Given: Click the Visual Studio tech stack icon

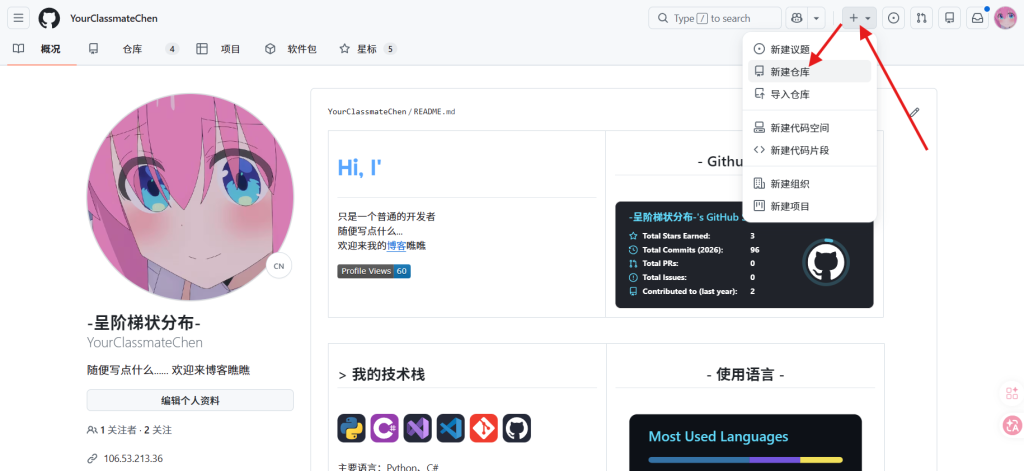Looking at the screenshot, I should pyautogui.click(x=417, y=429).
